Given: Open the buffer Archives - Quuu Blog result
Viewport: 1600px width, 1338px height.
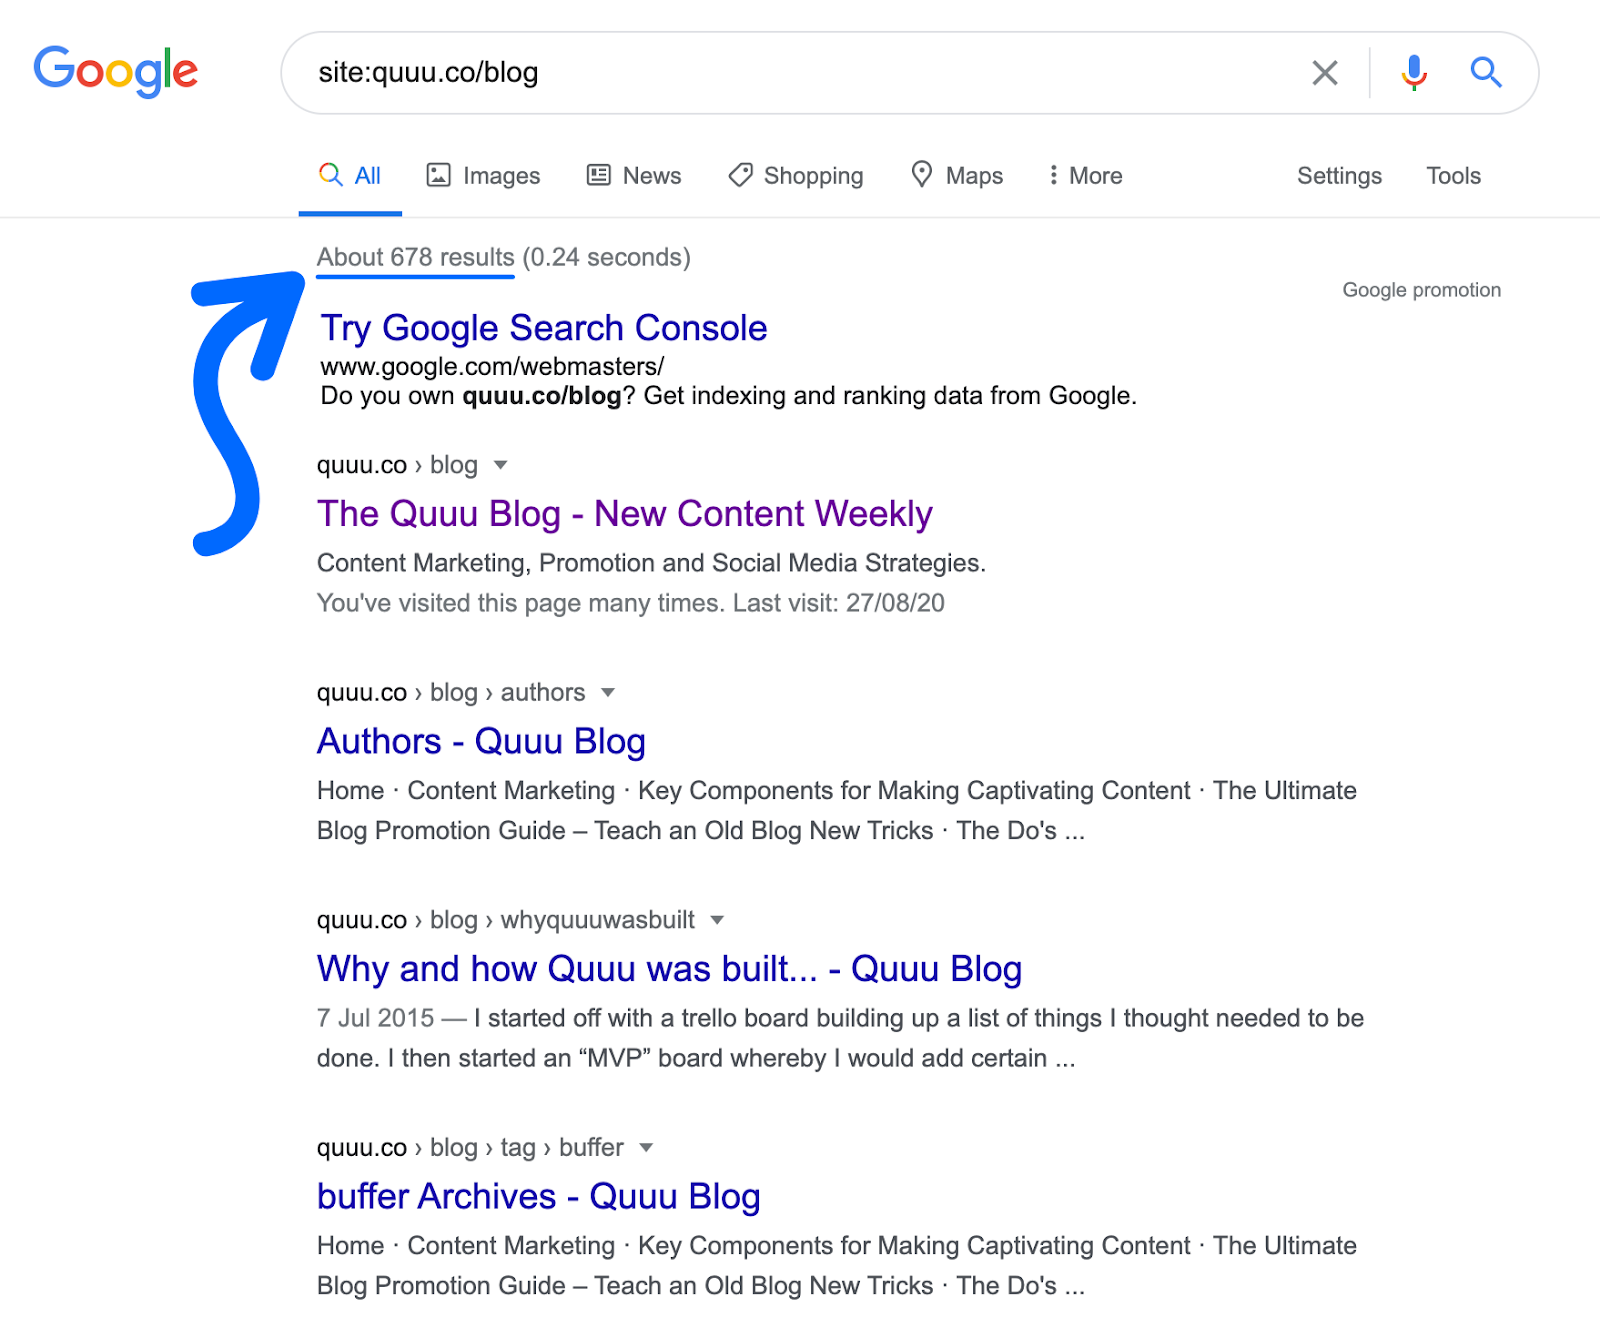Looking at the screenshot, I should (539, 1197).
